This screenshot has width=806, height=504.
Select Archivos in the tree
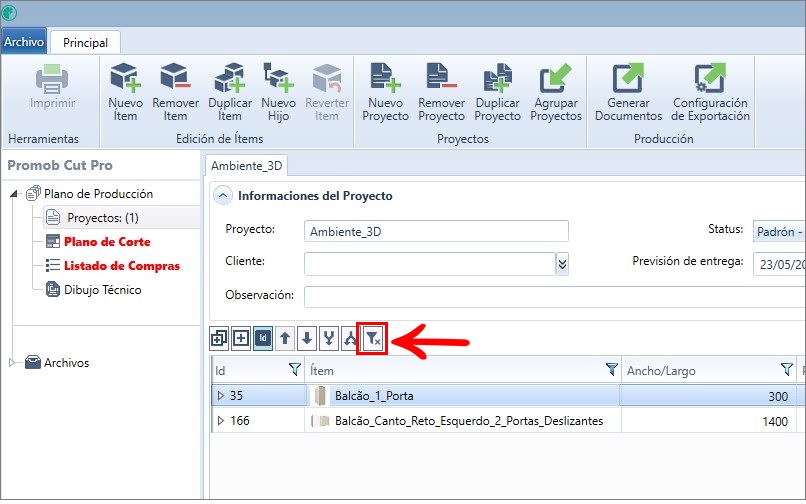66,363
